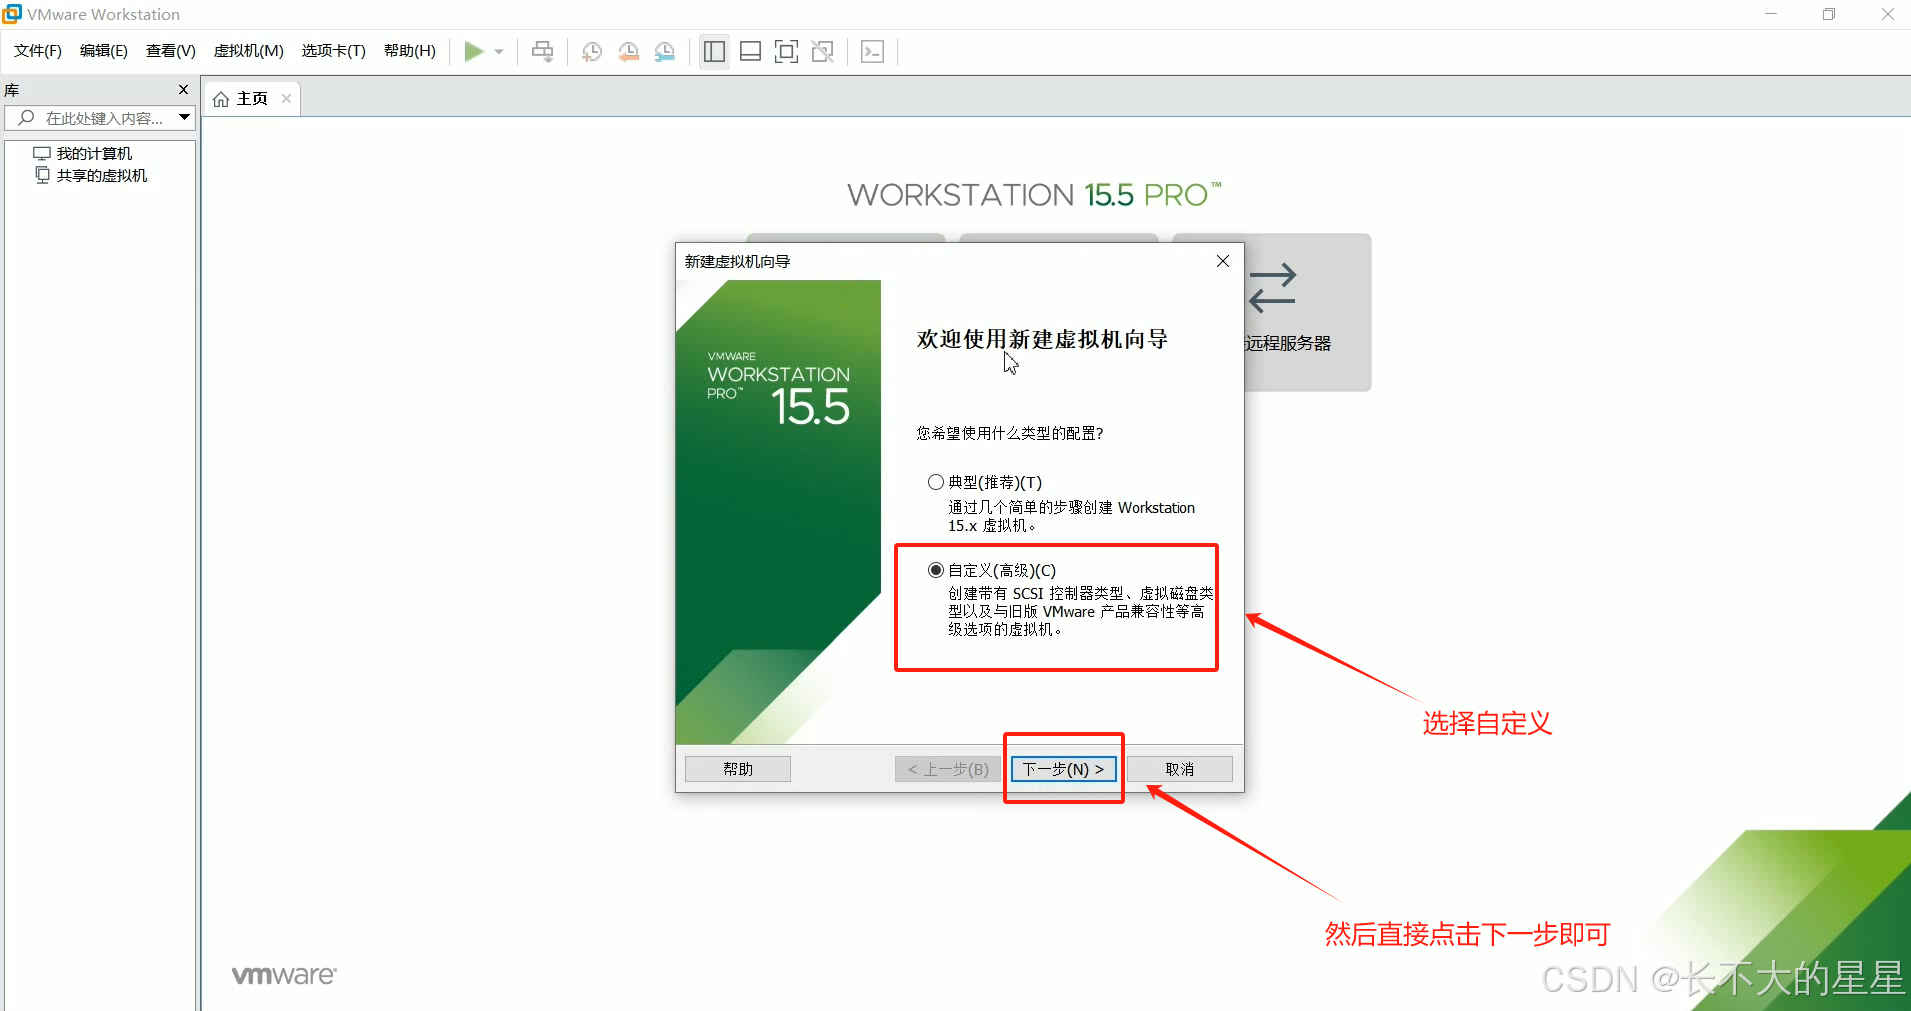Click the VMware Workstation title bar app icon
1911x1011 pixels.
coord(12,14)
